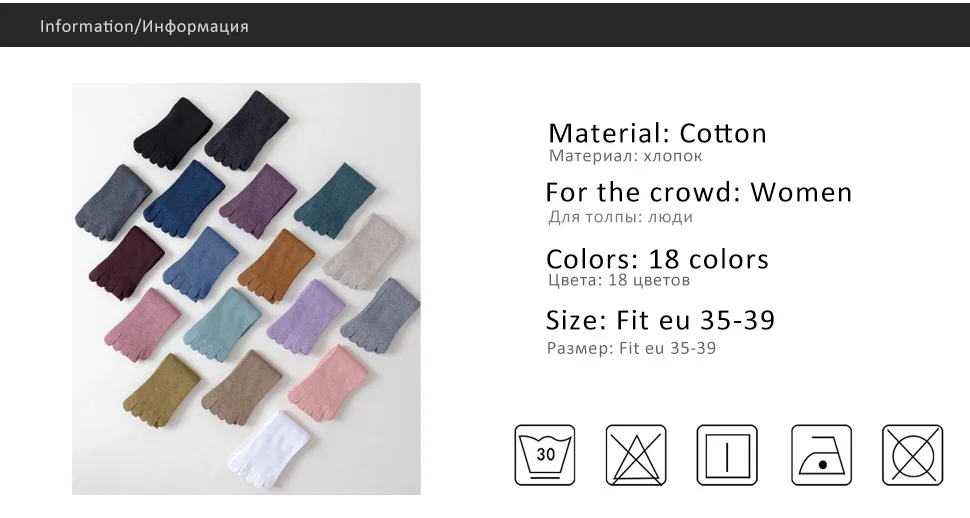Click the Russian Материал: хлопок subtitle
The image size is (970, 518).
pos(625,156)
